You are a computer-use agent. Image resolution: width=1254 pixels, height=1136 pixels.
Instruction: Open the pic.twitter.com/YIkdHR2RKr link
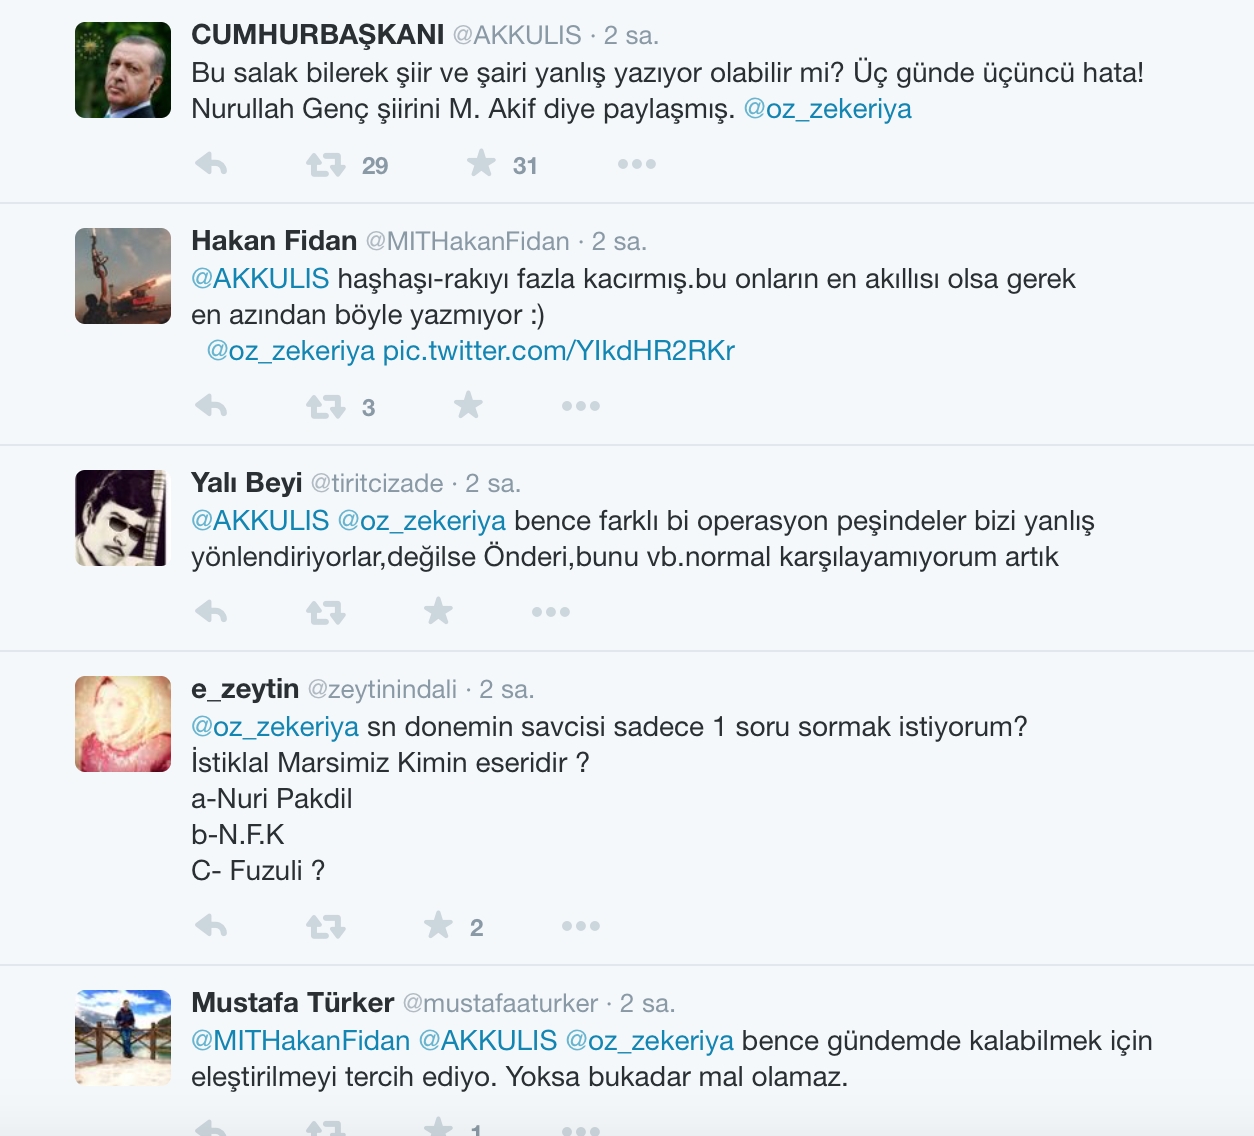559,351
